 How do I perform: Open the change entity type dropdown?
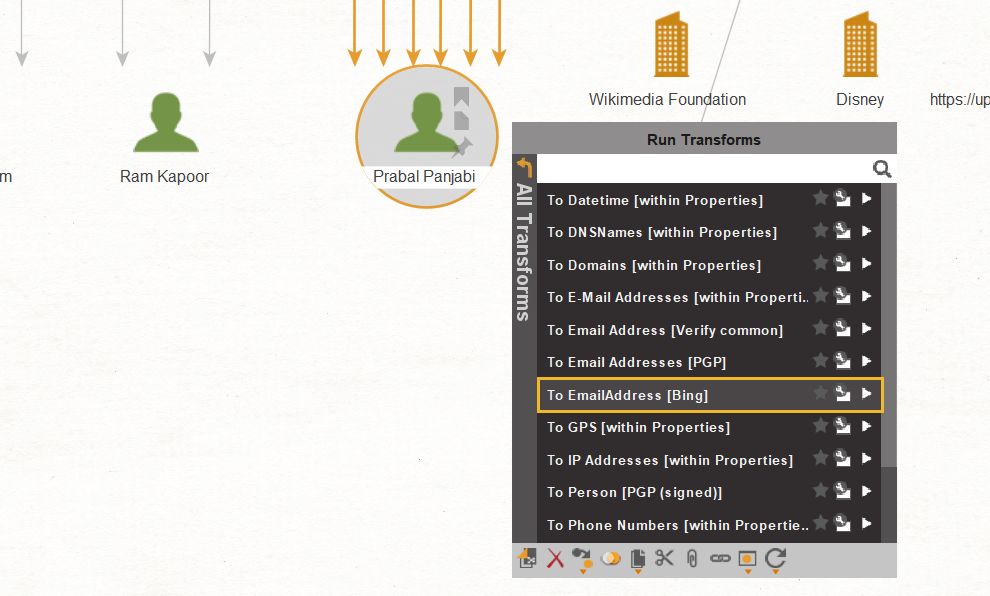click(x=582, y=560)
